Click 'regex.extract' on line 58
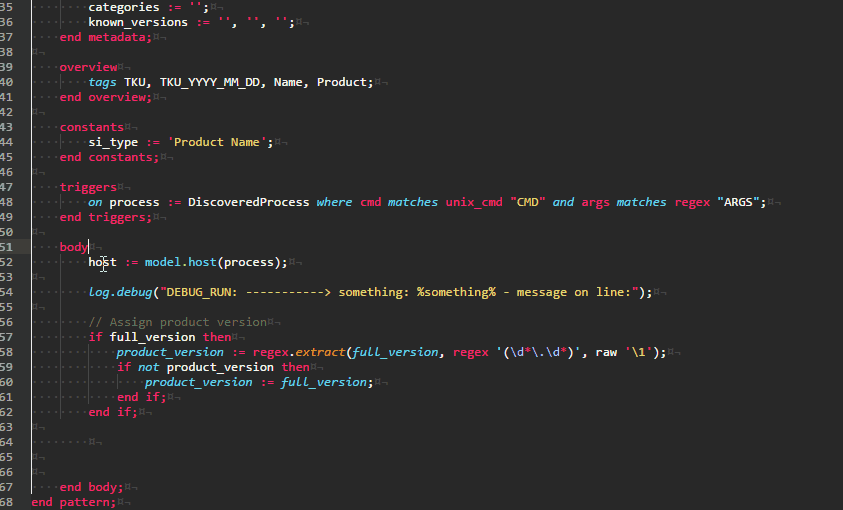This screenshot has width=843, height=510. click(299, 353)
